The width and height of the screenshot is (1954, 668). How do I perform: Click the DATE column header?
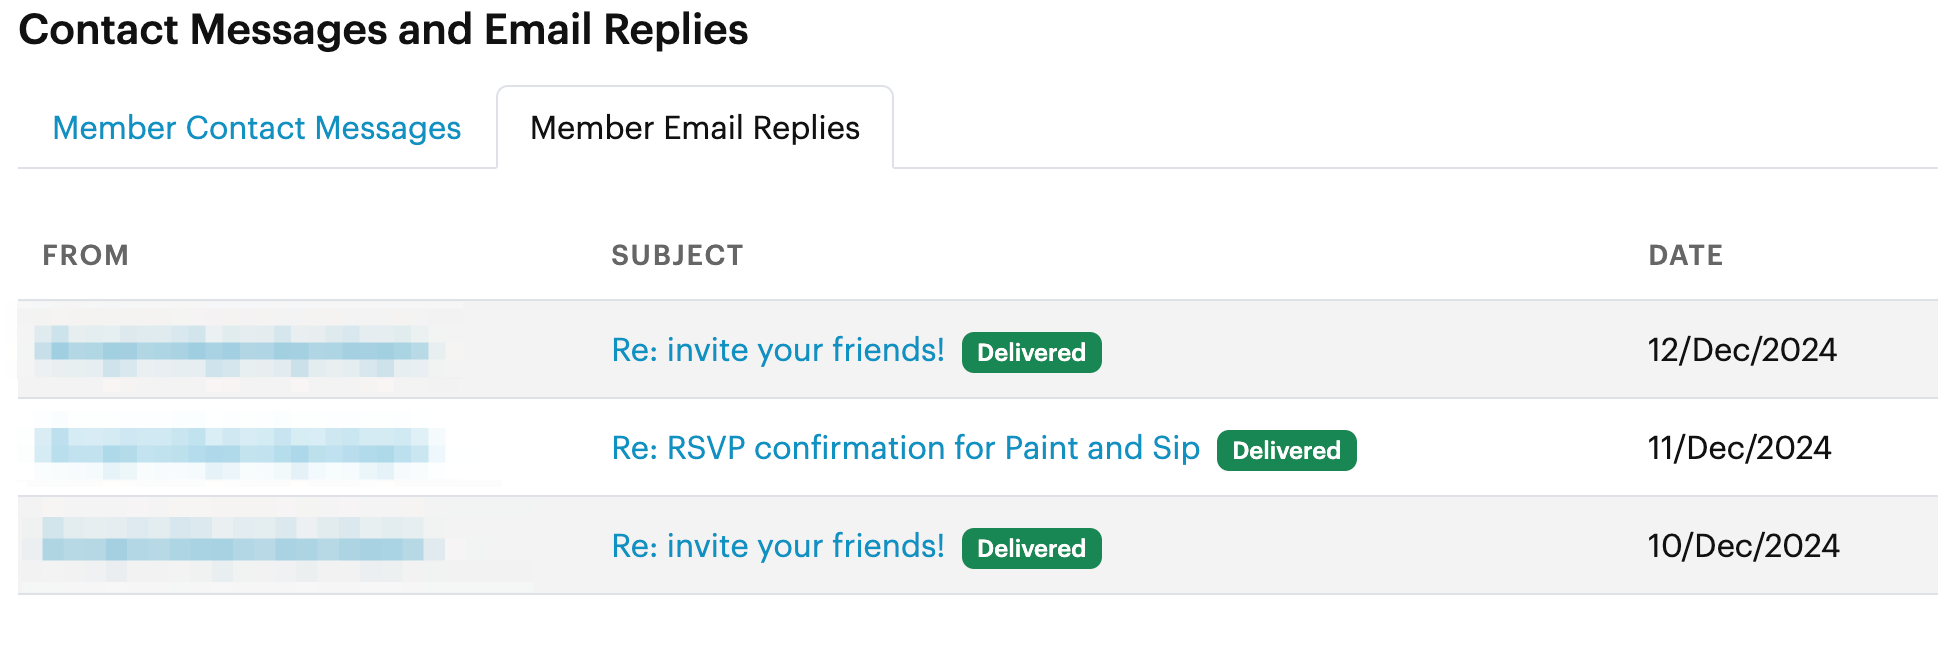pyautogui.click(x=1685, y=256)
